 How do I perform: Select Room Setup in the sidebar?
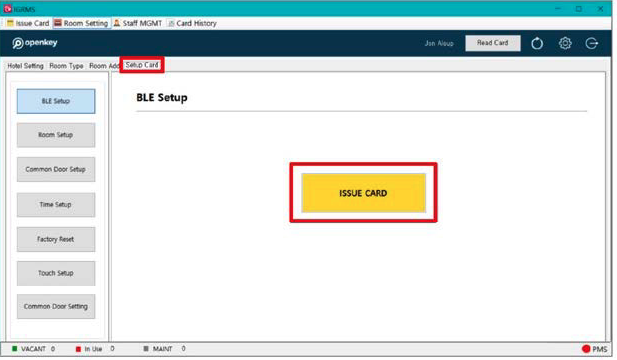click(x=56, y=135)
